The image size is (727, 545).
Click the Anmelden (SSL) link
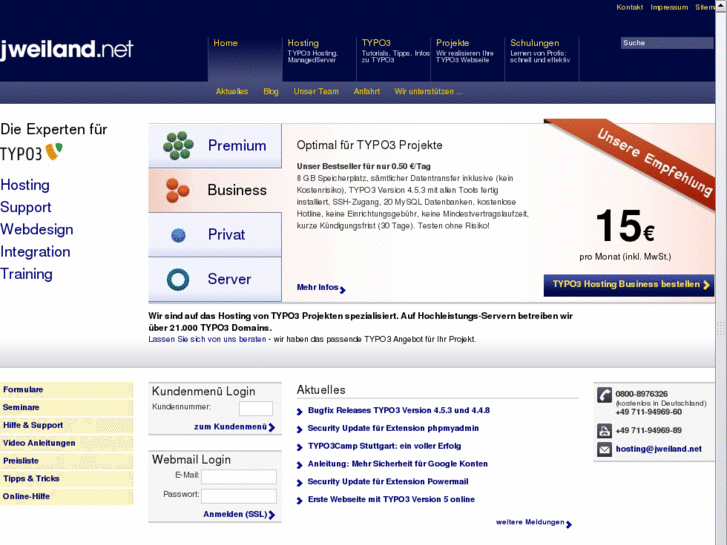[x=236, y=514]
